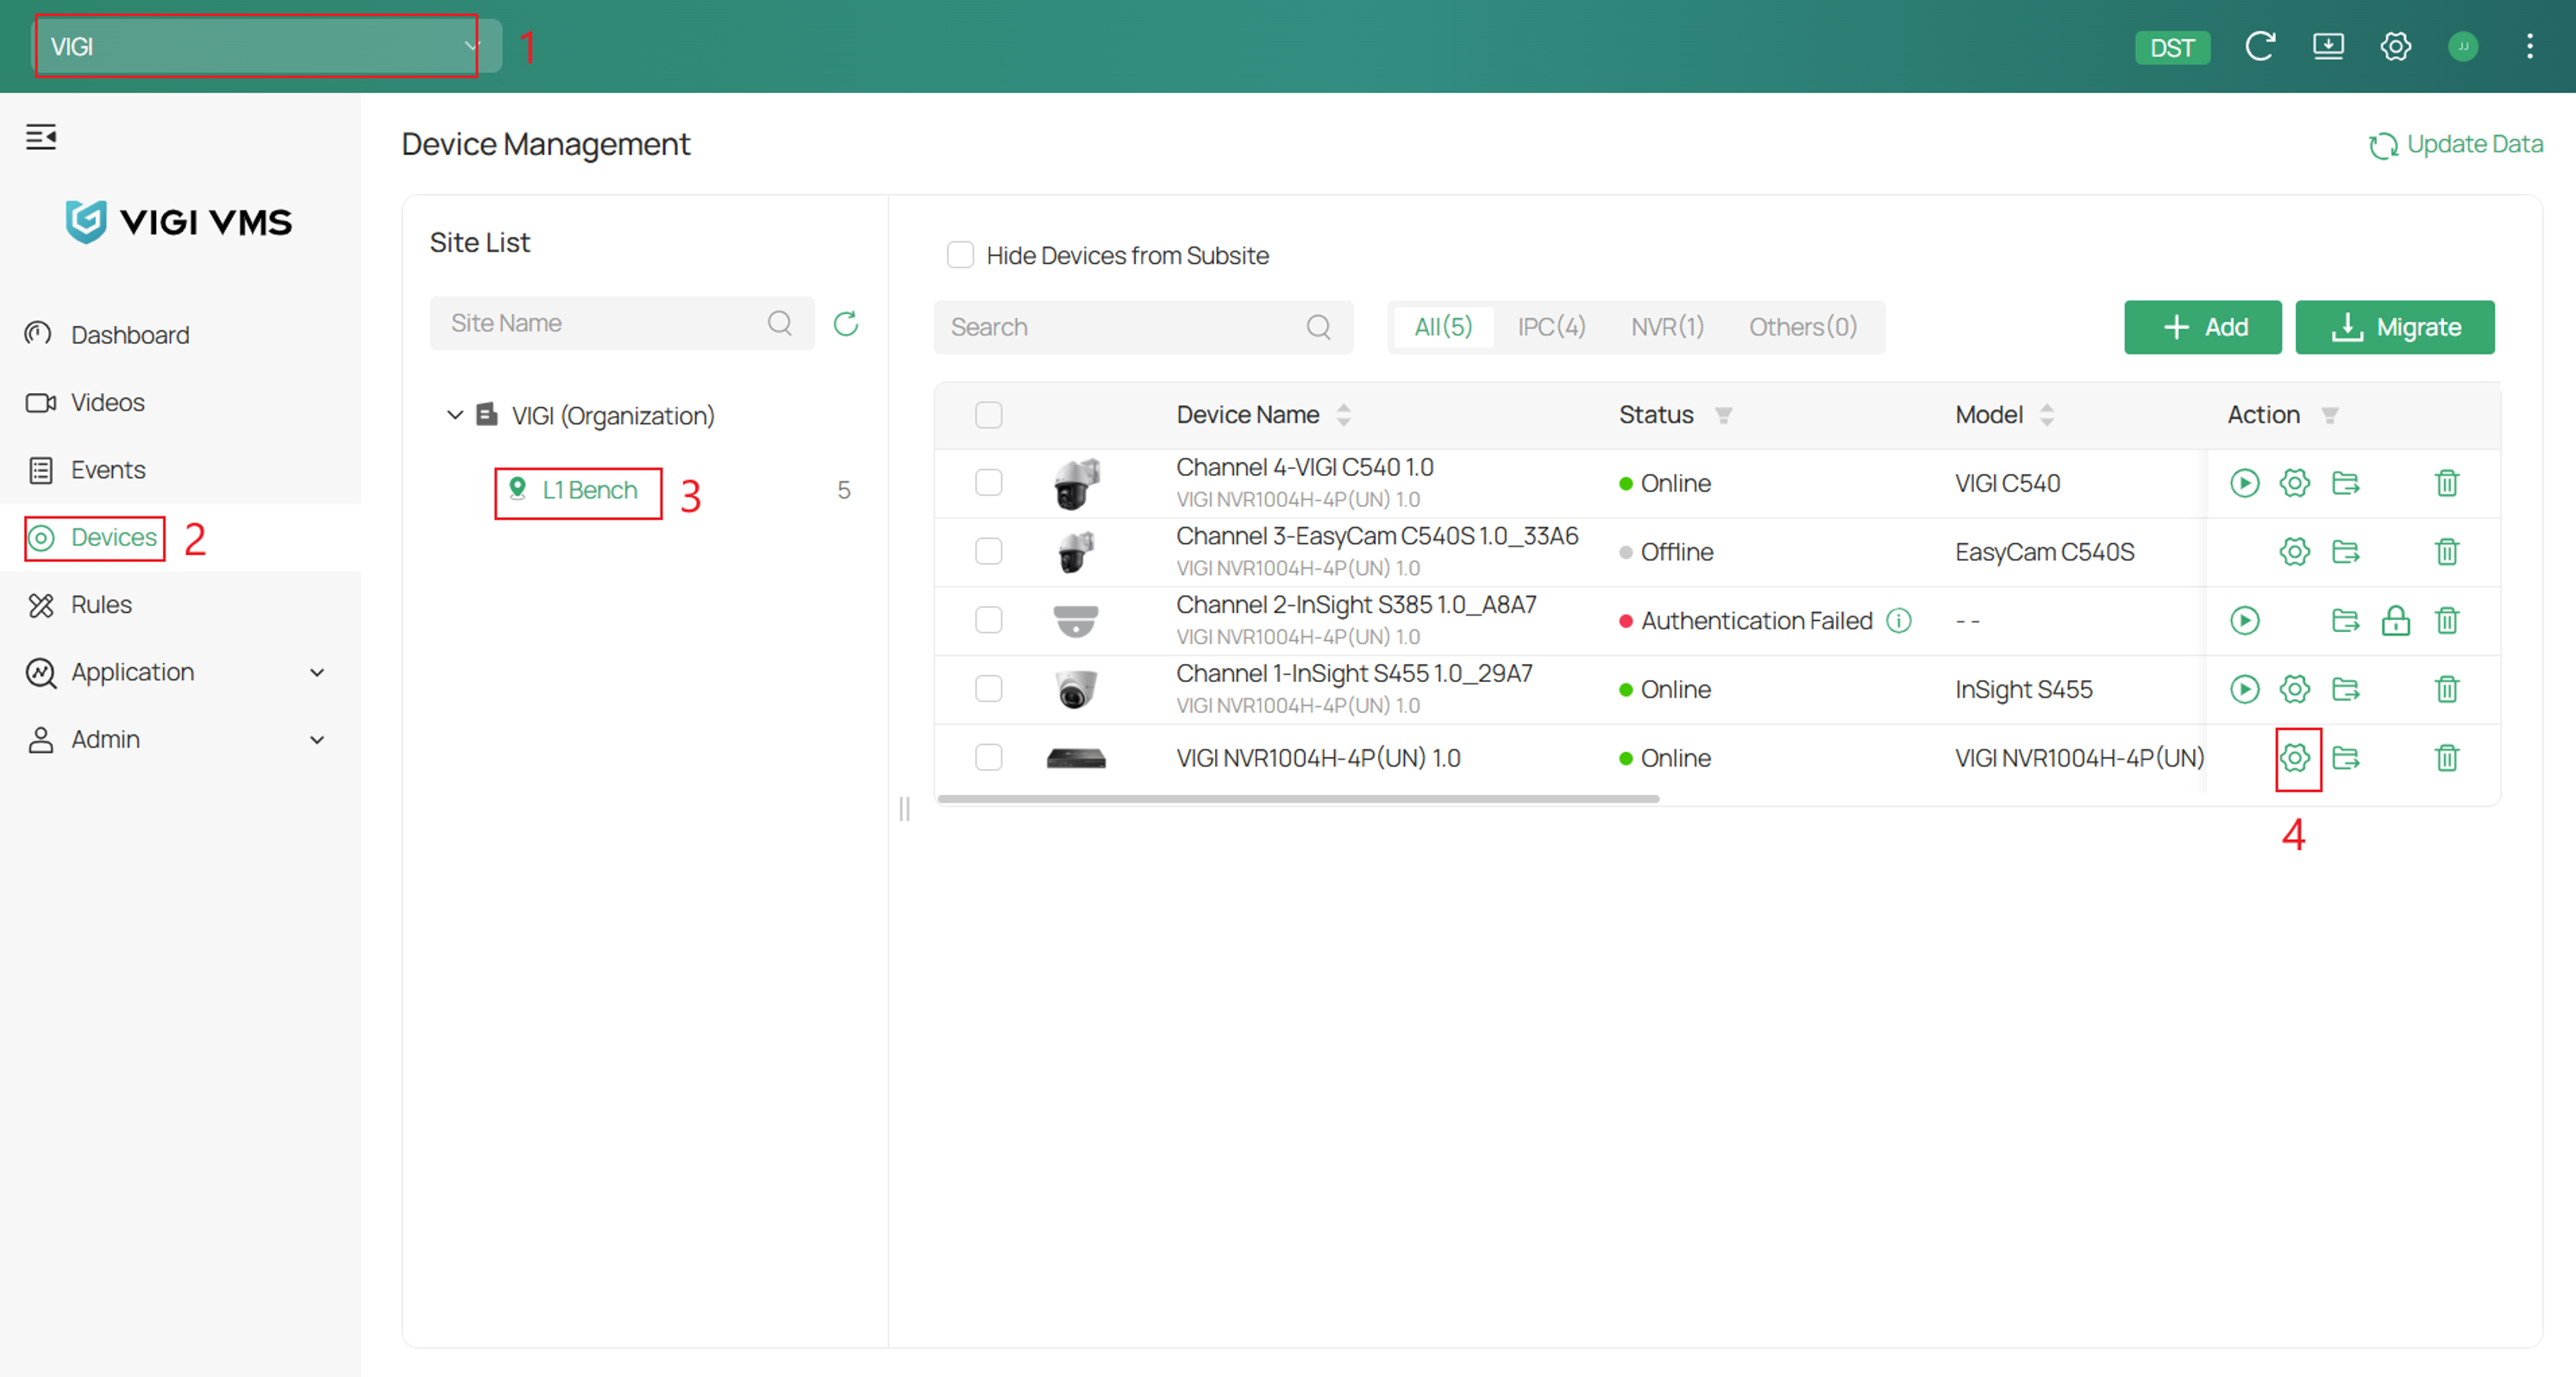Image resolution: width=2576 pixels, height=1377 pixels.
Task: Move Channel 3-EasyCam C540S to another site
Action: pyautogui.click(x=2346, y=552)
